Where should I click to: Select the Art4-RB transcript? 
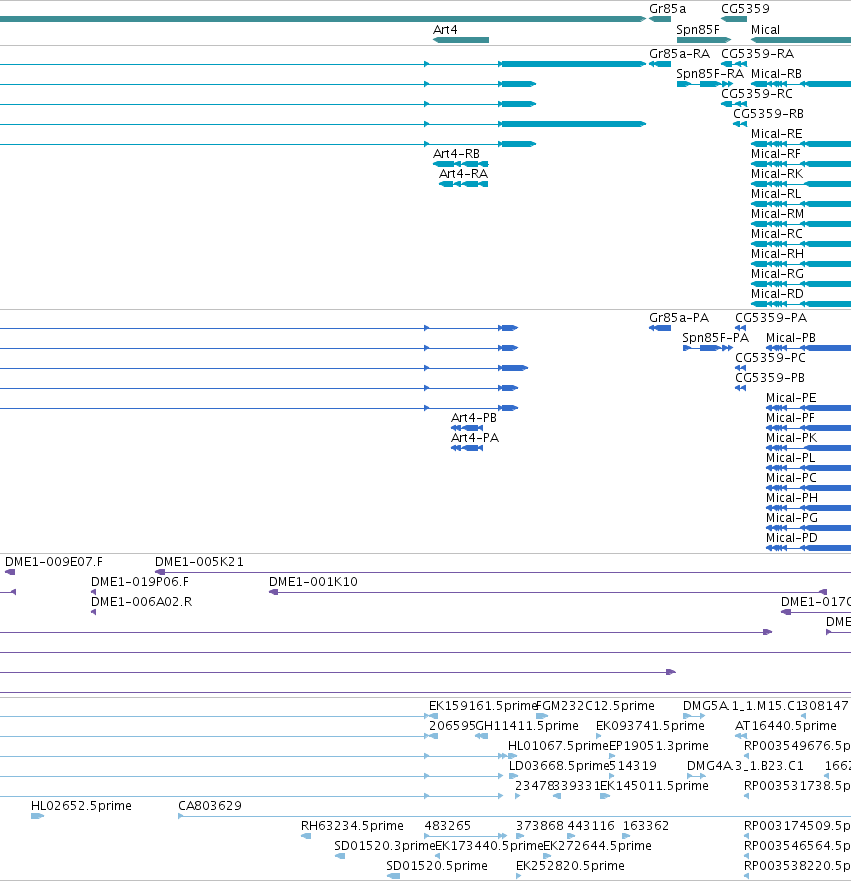[461, 164]
